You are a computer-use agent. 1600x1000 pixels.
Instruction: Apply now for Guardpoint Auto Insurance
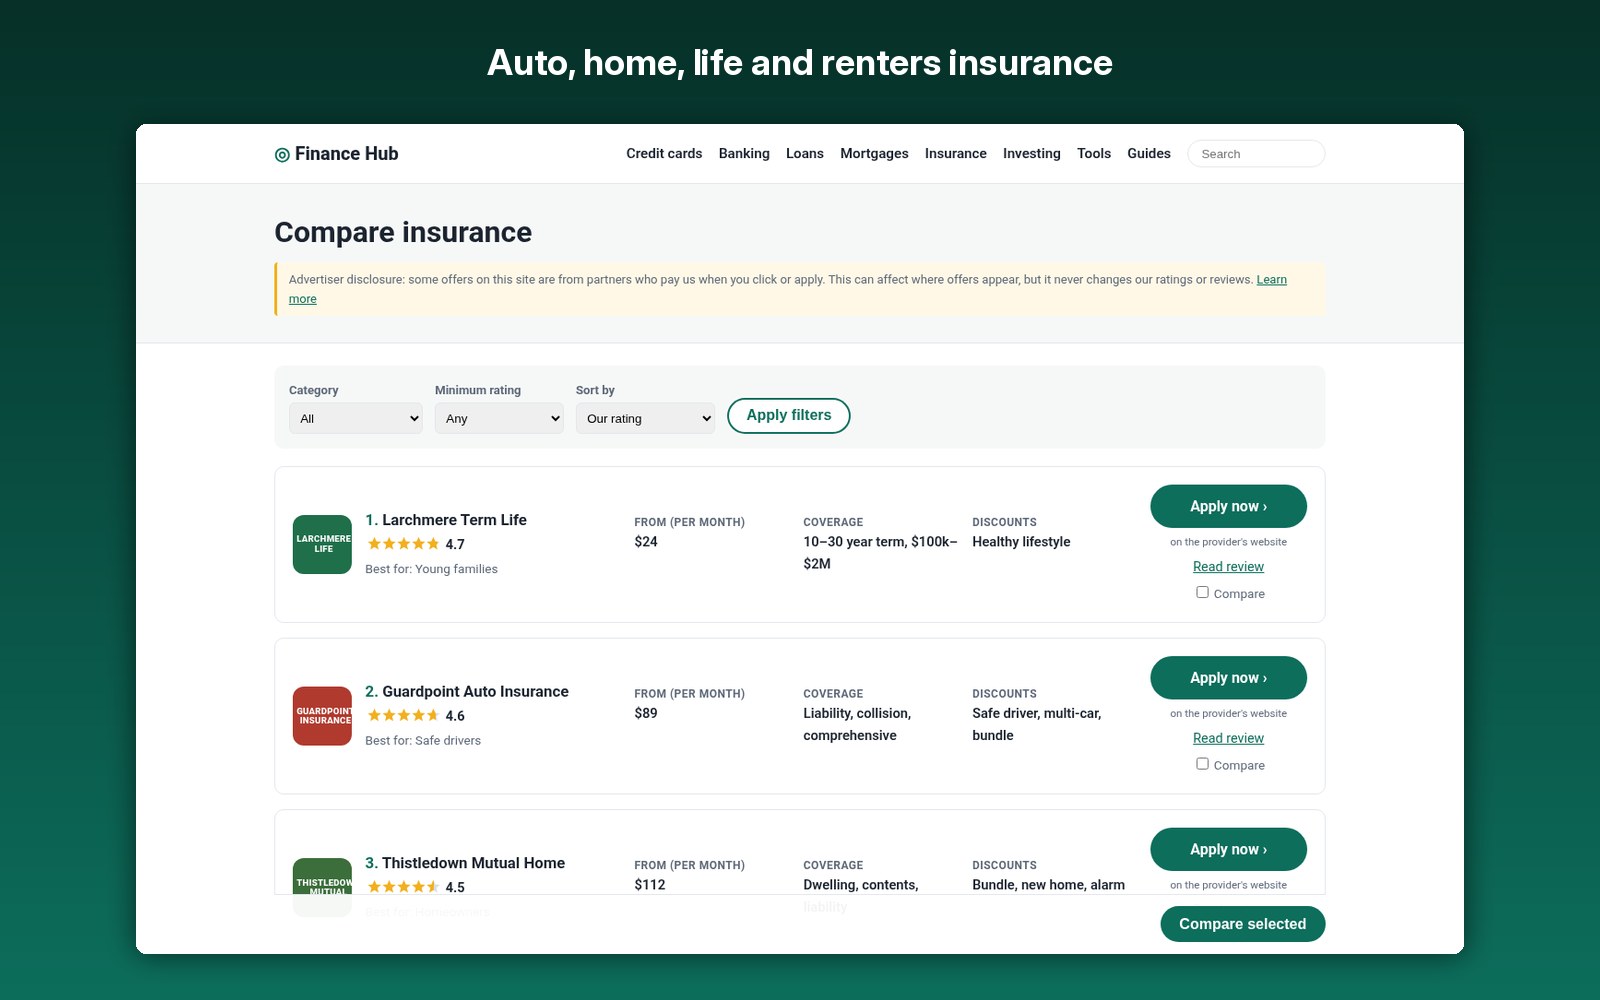tap(1228, 678)
